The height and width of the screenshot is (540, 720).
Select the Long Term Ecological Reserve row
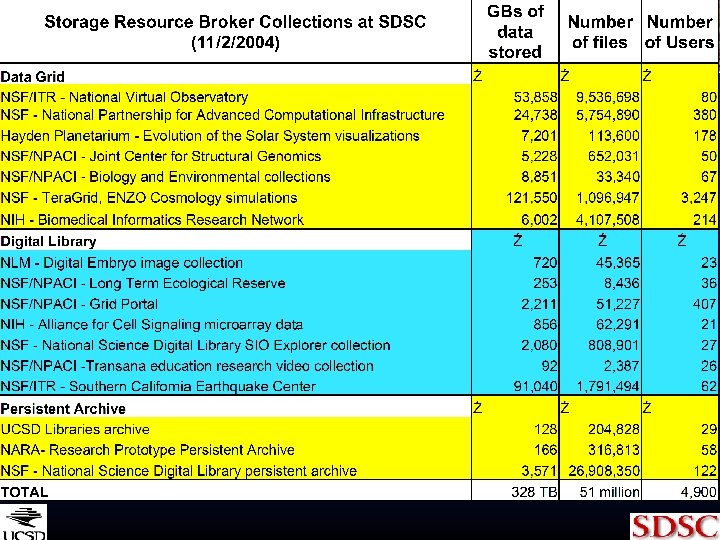coord(143,283)
